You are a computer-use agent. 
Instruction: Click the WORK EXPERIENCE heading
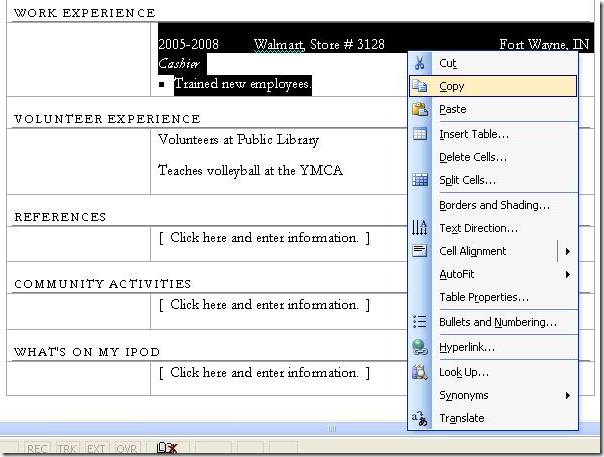point(85,13)
